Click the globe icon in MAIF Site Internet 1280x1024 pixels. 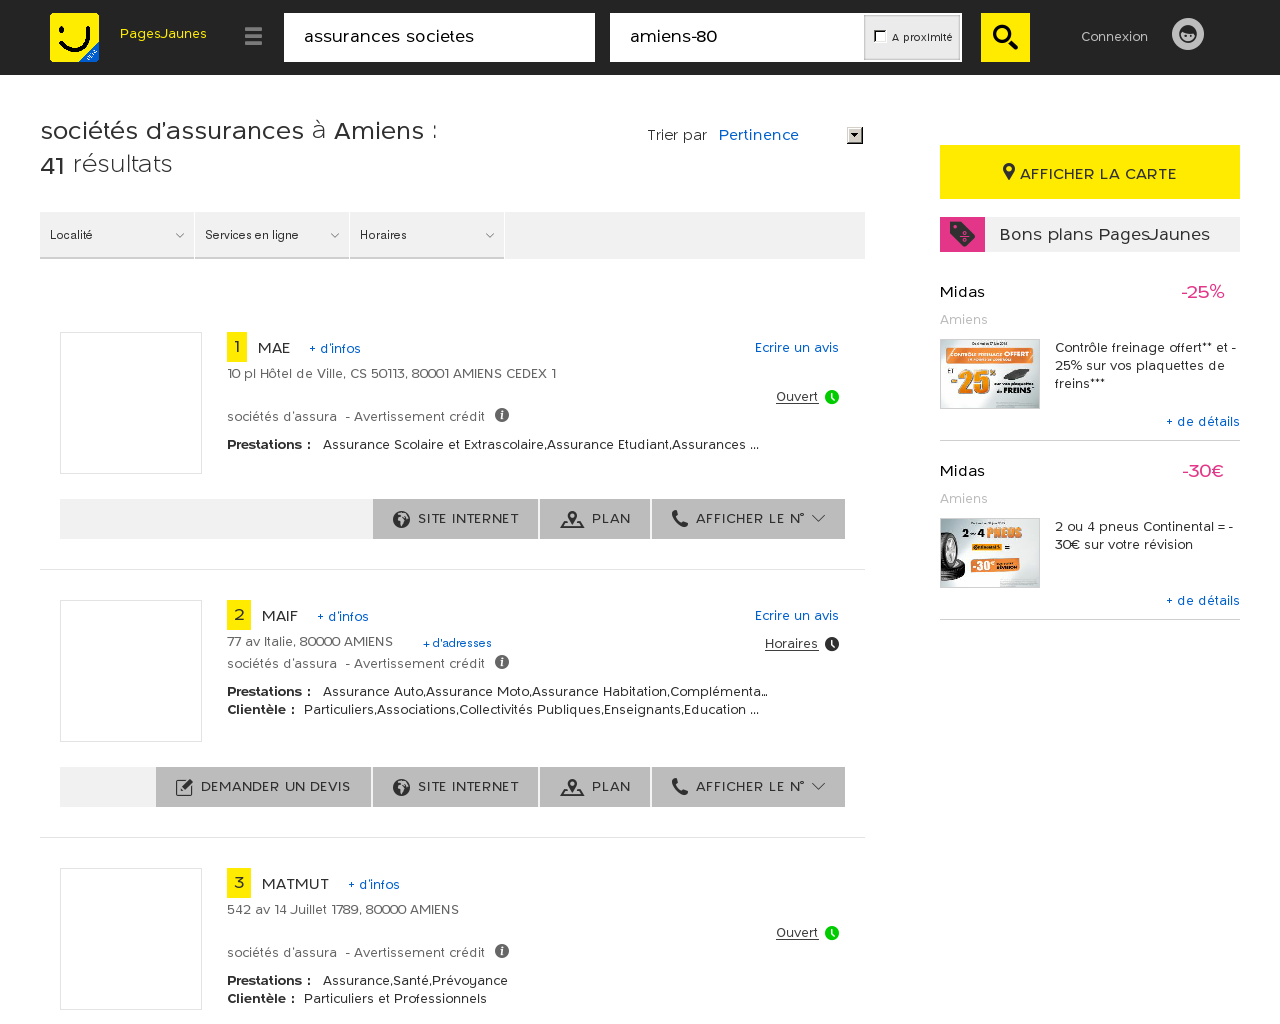tap(402, 787)
